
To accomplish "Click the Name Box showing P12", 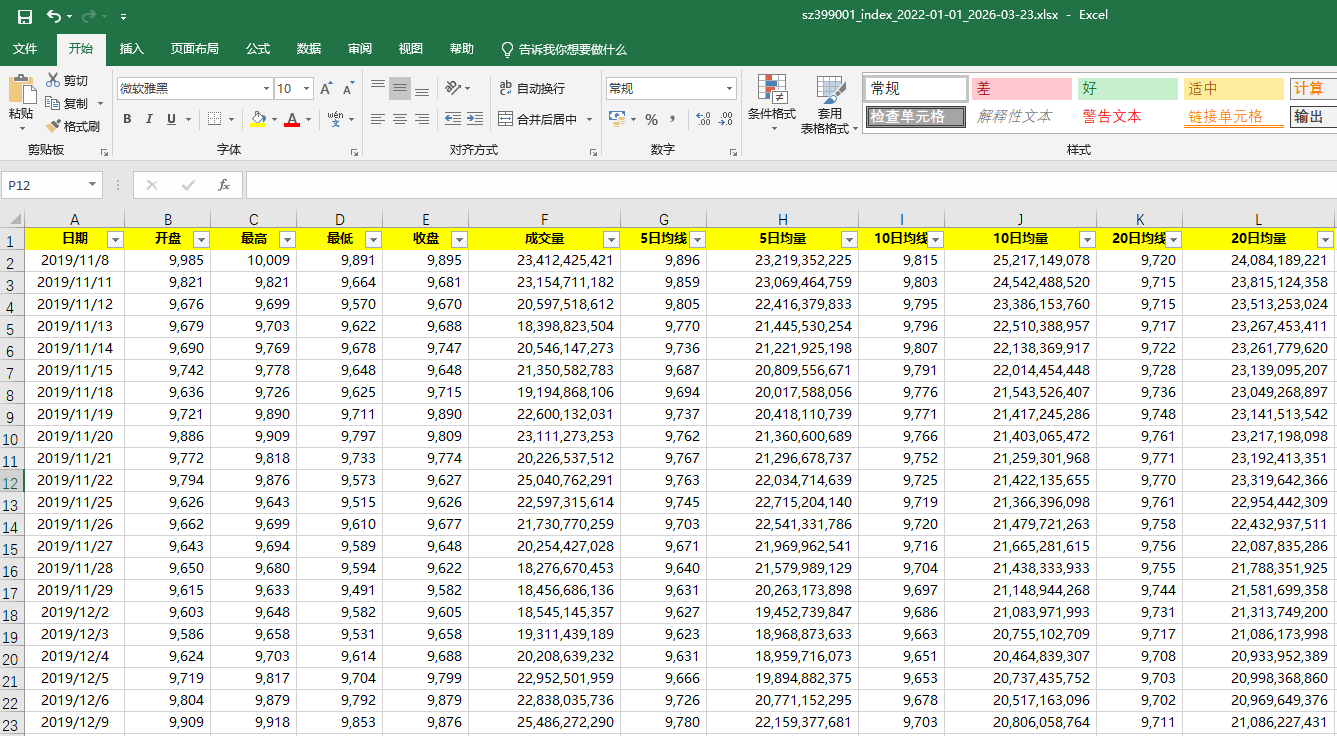I will tap(45, 185).
